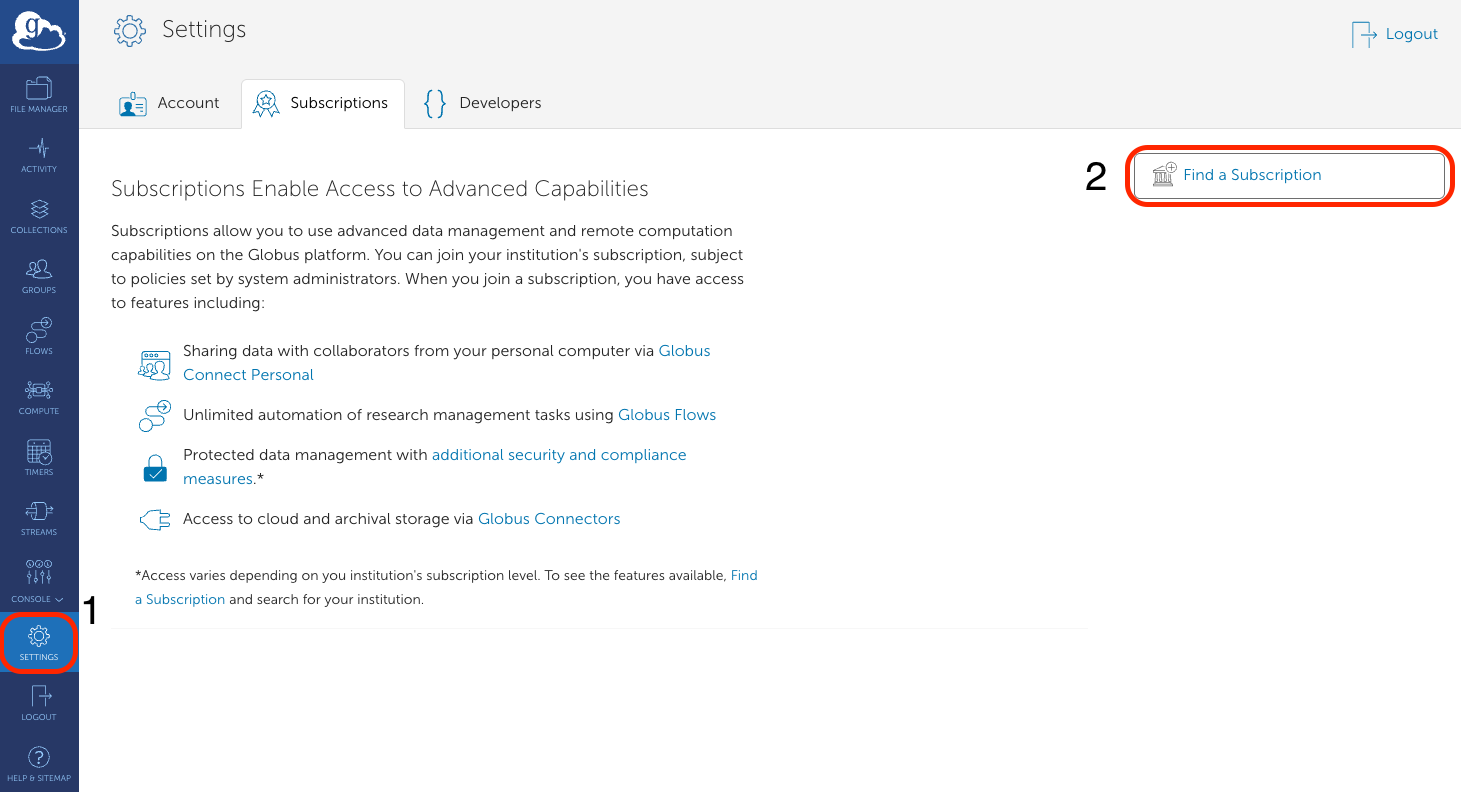This screenshot has height=792, width=1461.
Task: Open Timers from the sidebar
Action: [39, 458]
